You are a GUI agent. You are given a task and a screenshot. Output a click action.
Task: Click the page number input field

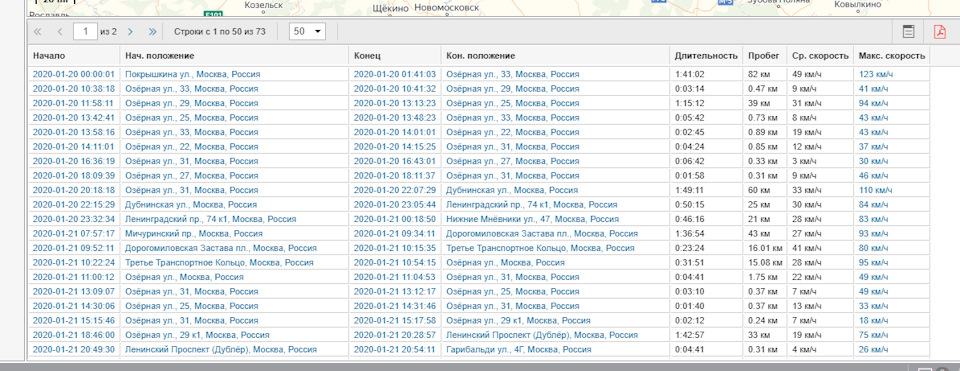[85, 31]
